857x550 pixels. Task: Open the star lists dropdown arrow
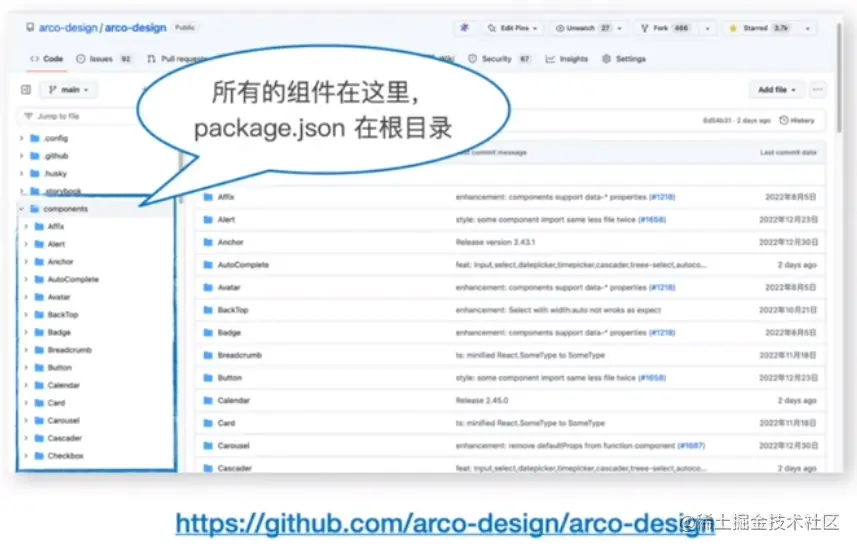tap(807, 28)
